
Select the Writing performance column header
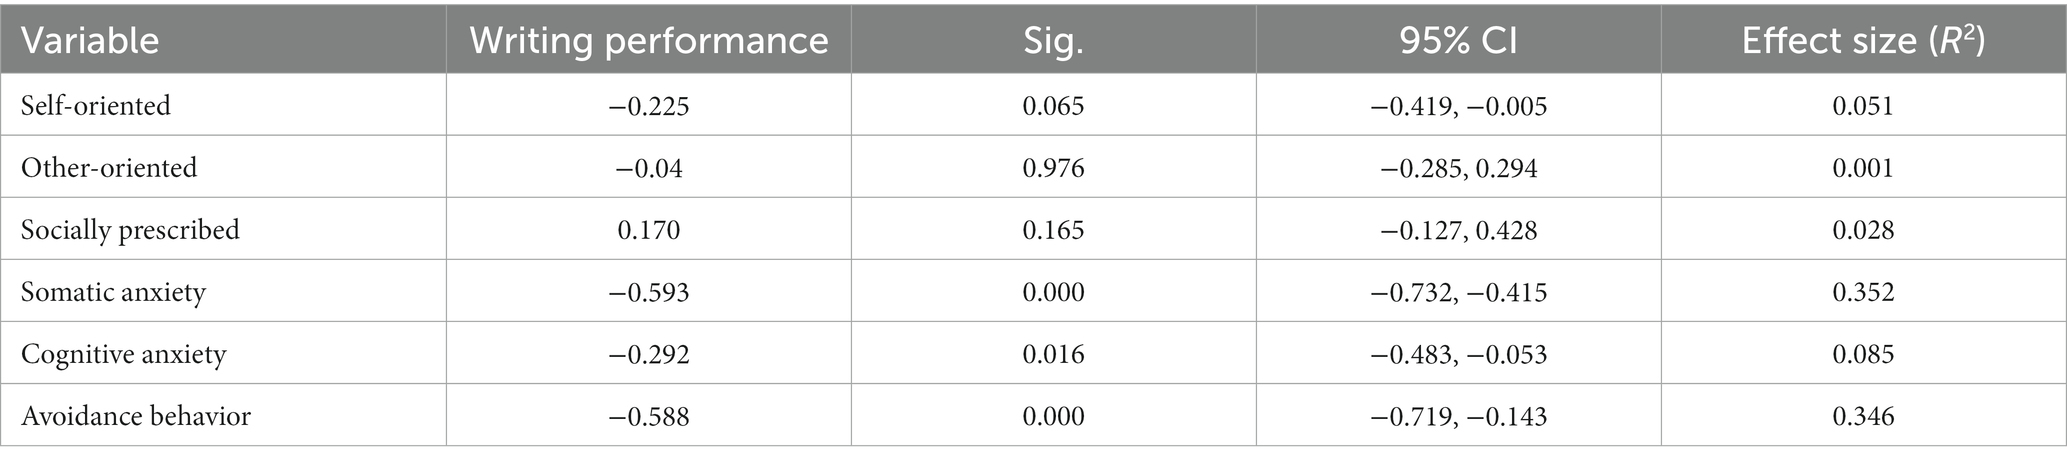[649, 40]
